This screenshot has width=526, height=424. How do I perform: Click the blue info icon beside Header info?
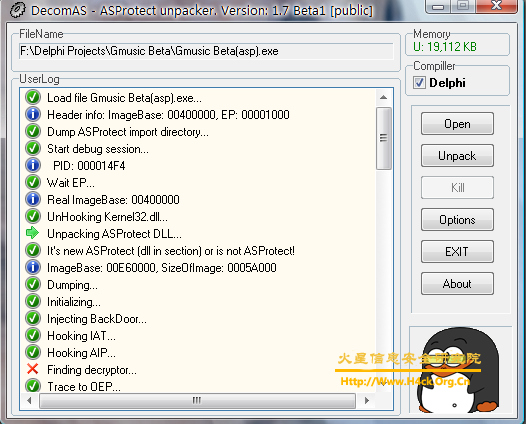(33, 114)
